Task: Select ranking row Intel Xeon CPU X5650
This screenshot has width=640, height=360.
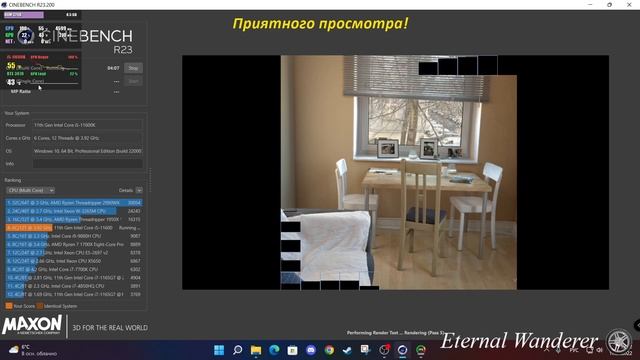Action: pos(74,261)
